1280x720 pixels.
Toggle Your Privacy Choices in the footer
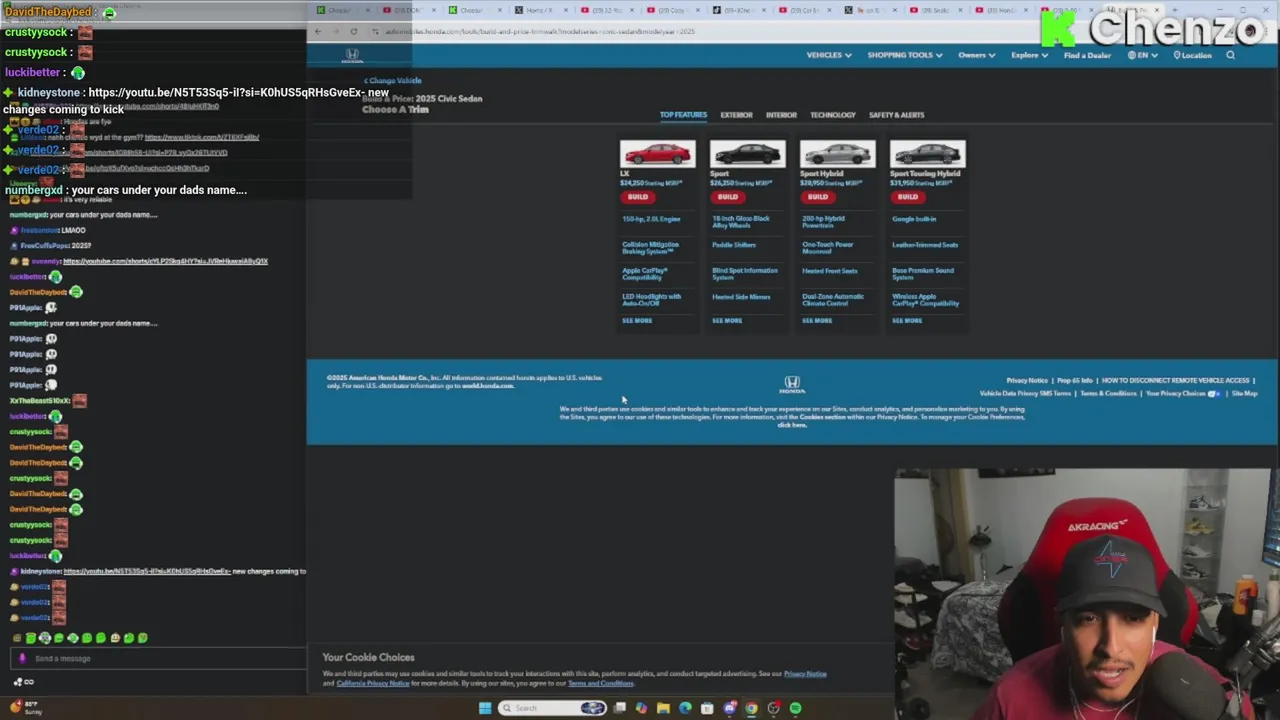point(1182,393)
